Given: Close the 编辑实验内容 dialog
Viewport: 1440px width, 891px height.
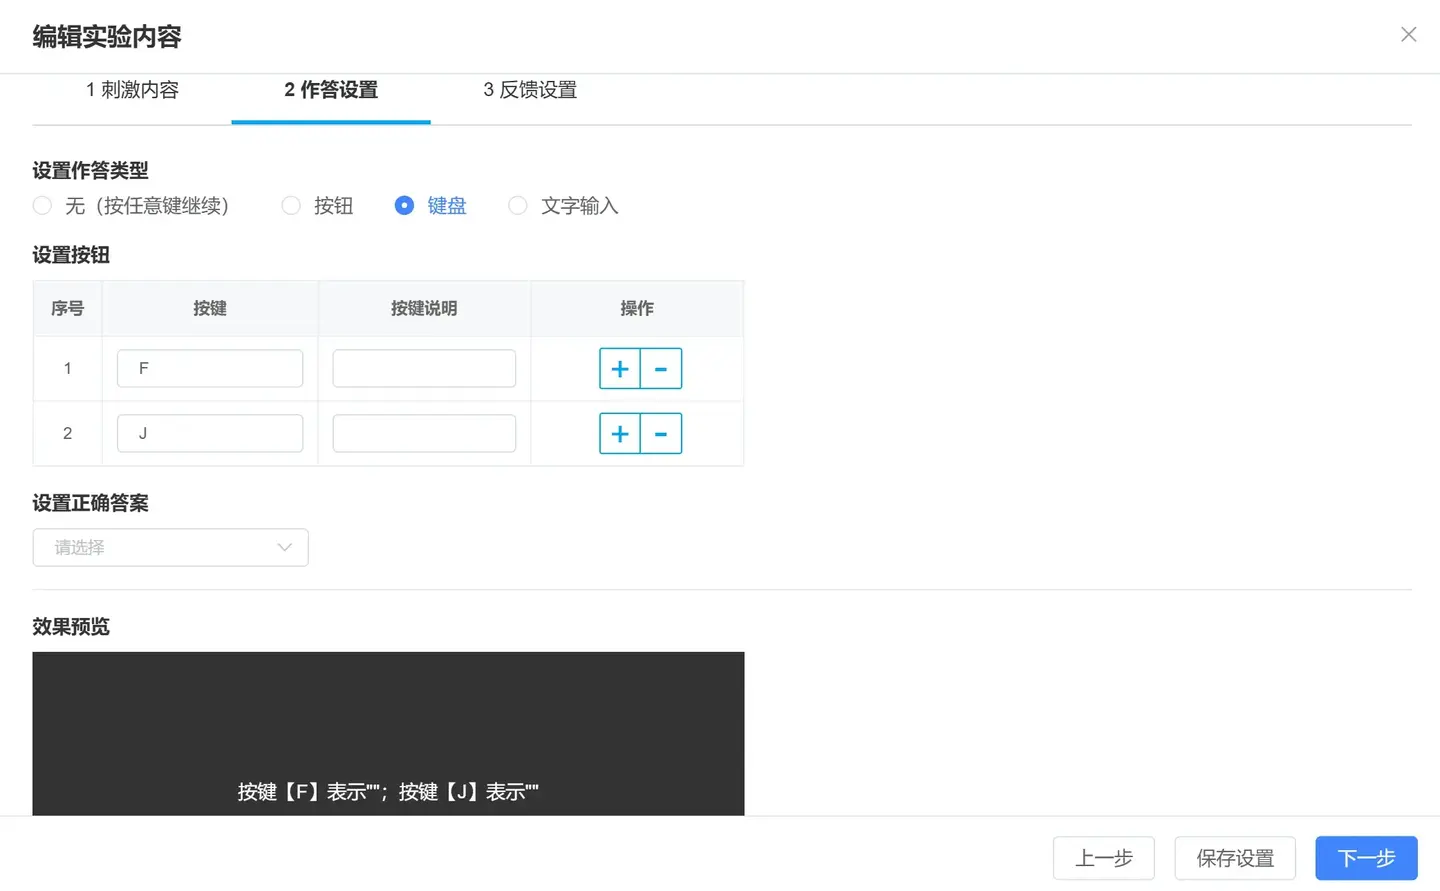Looking at the screenshot, I should [1408, 35].
